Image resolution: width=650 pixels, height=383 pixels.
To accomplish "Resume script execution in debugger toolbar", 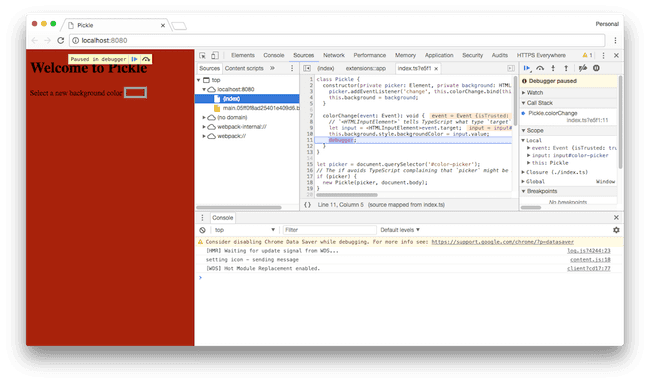I will pos(527,68).
